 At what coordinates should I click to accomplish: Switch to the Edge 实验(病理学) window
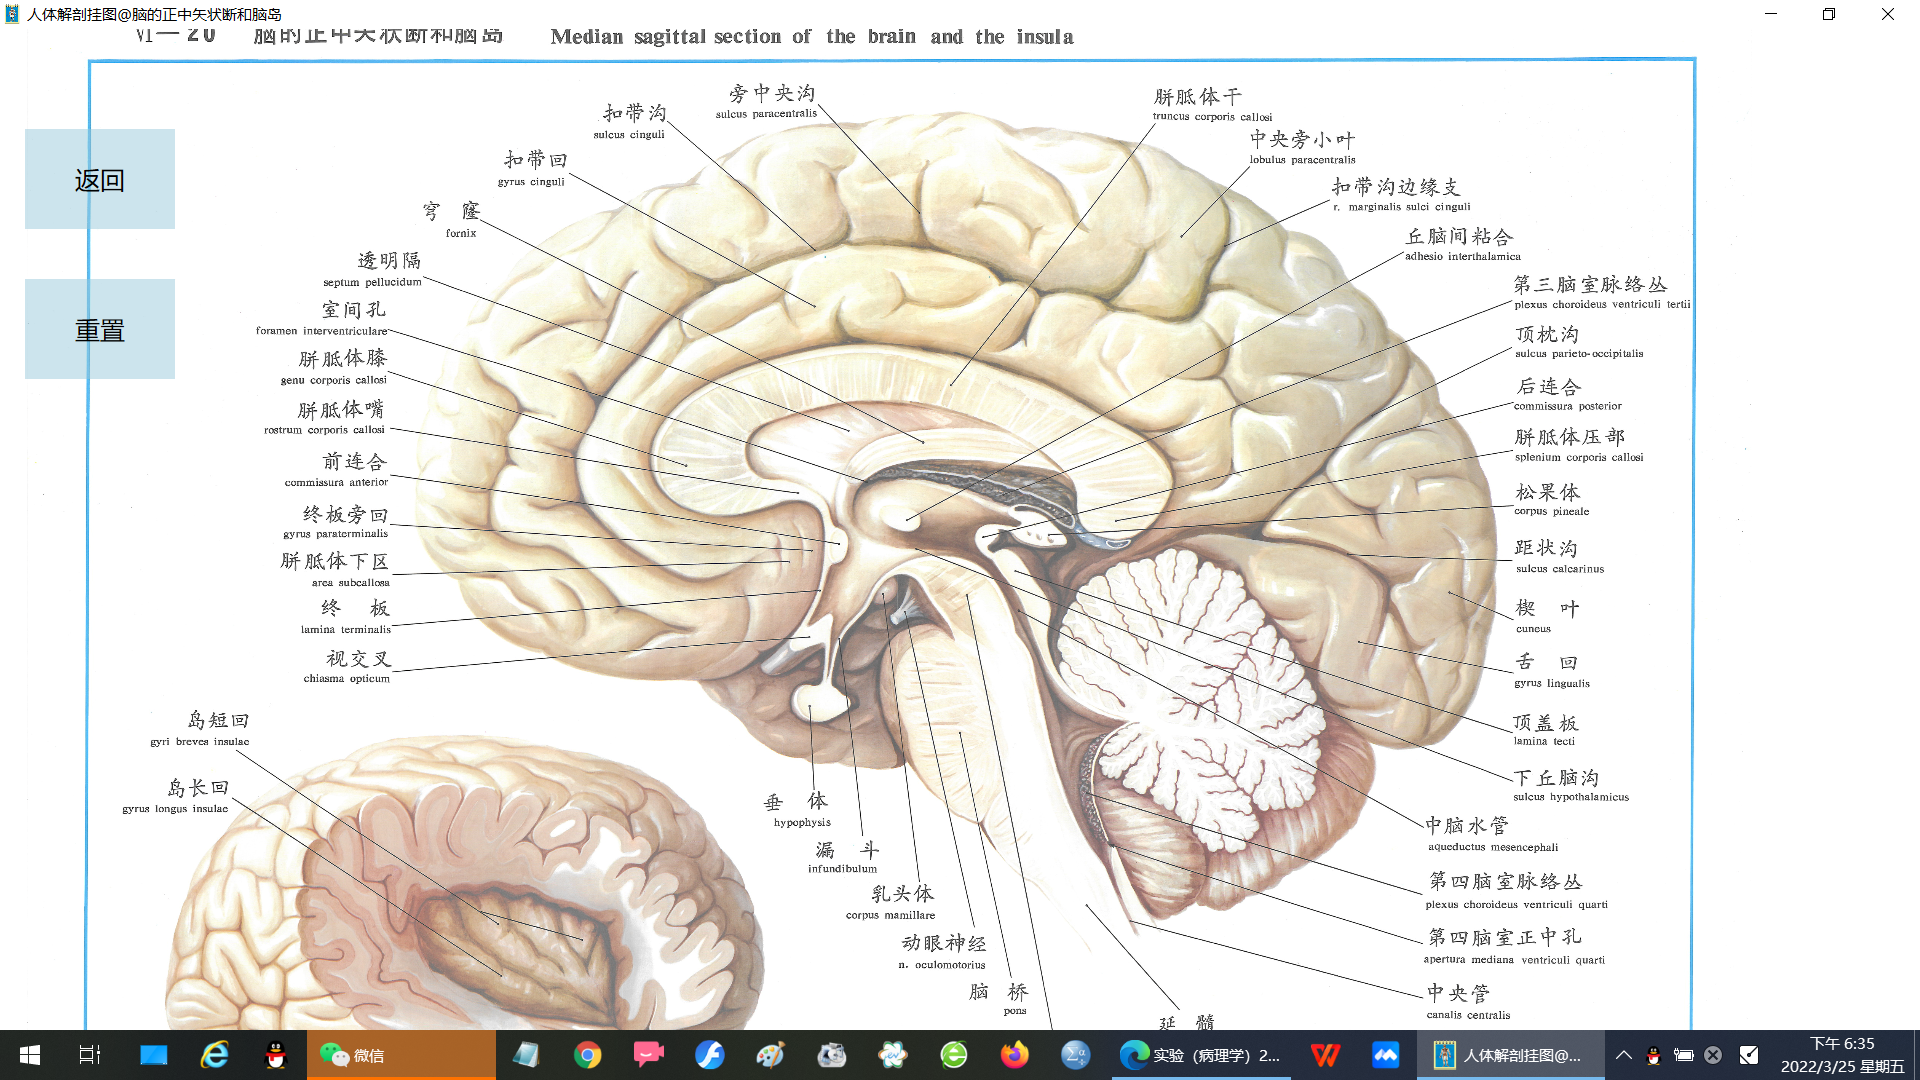pyautogui.click(x=1200, y=1055)
